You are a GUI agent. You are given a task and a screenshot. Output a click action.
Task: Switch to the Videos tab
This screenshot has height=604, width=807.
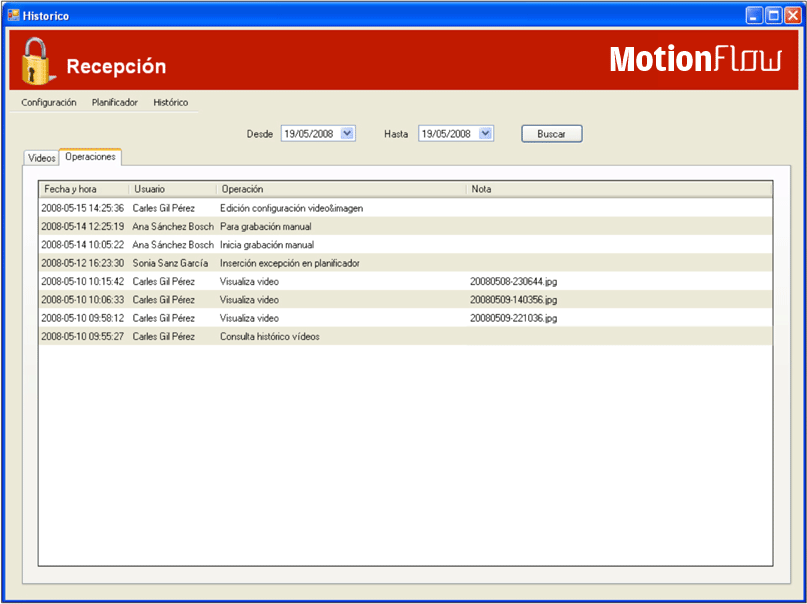click(42, 158)
